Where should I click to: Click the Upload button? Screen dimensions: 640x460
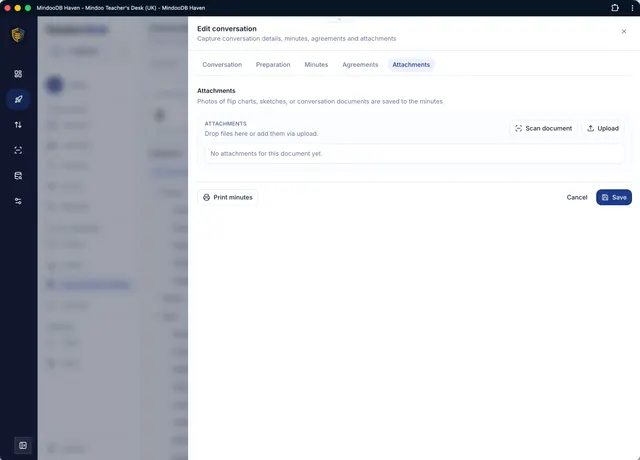(x=603, y=128)
